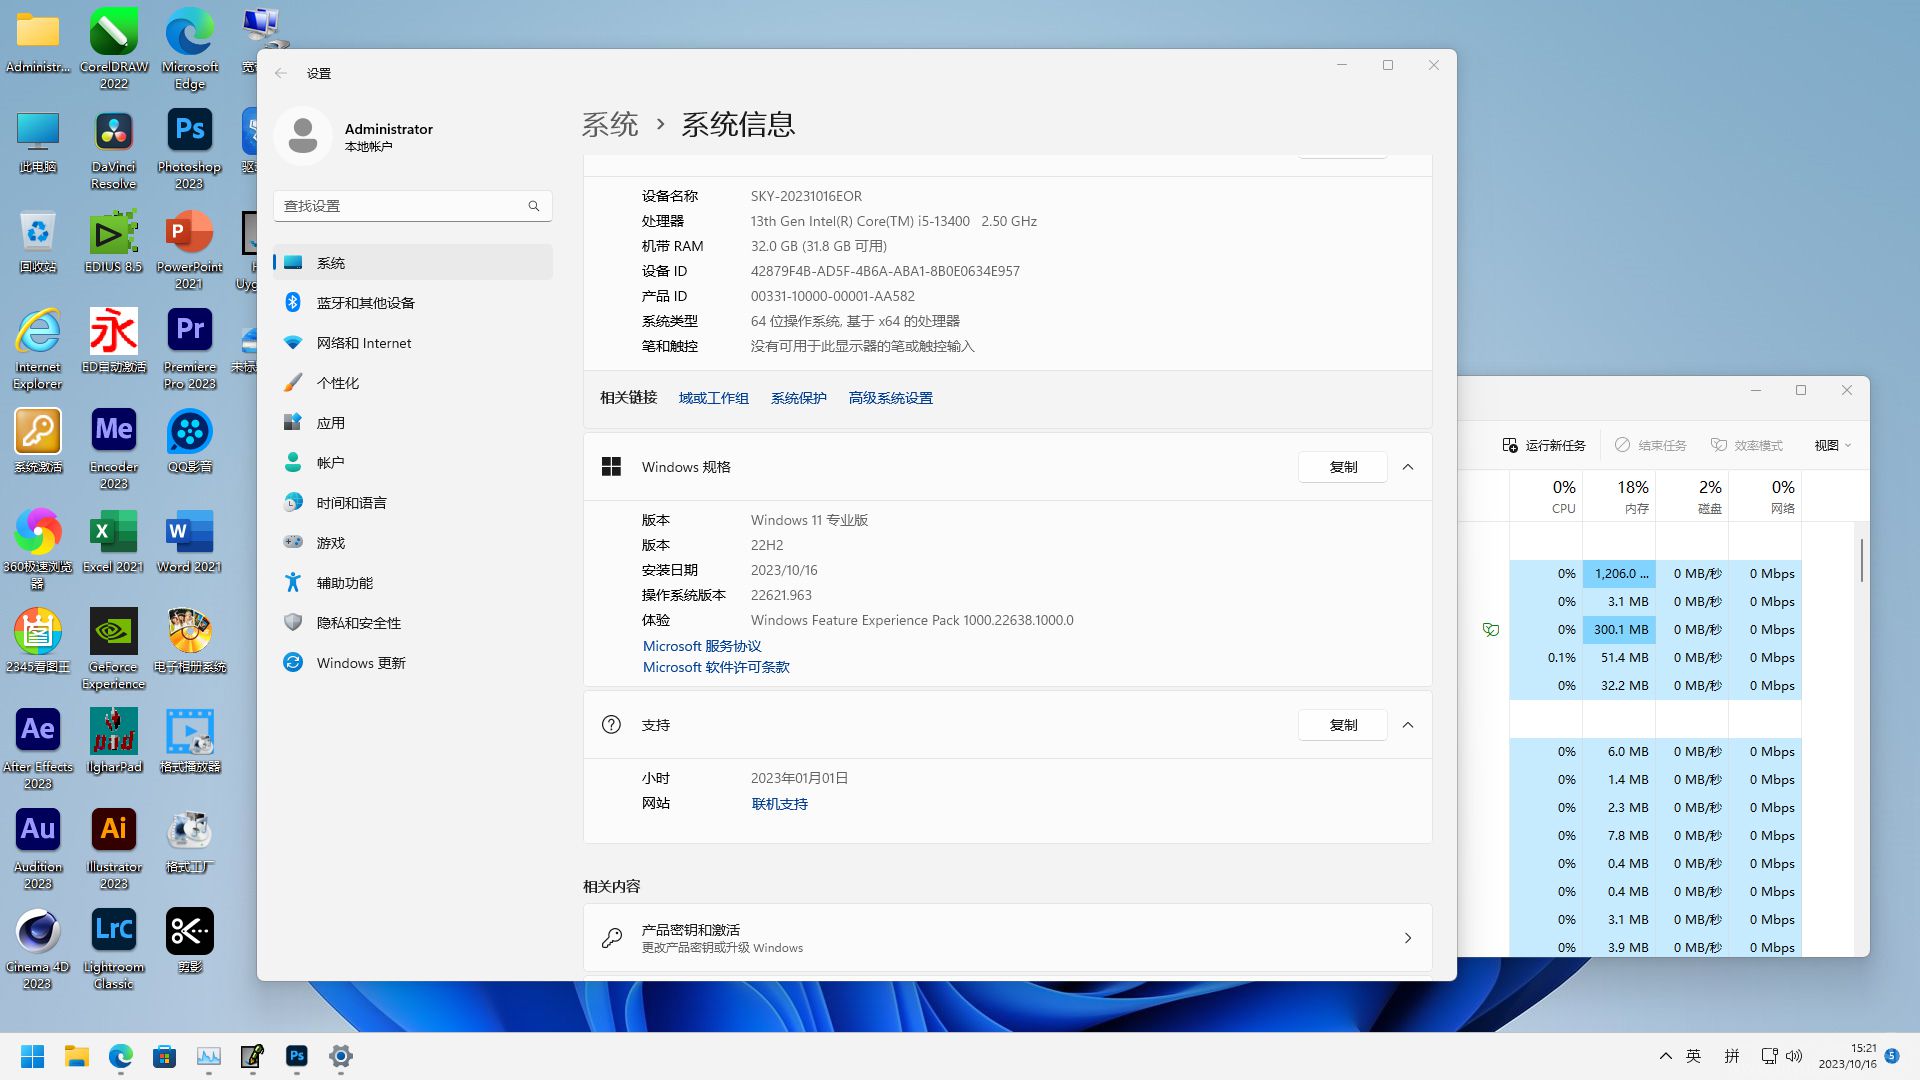The width and height of the screenshot is (1920, 1080).
Task: Launch Photoshop 2023 from desktop
Action: [190, 148]
